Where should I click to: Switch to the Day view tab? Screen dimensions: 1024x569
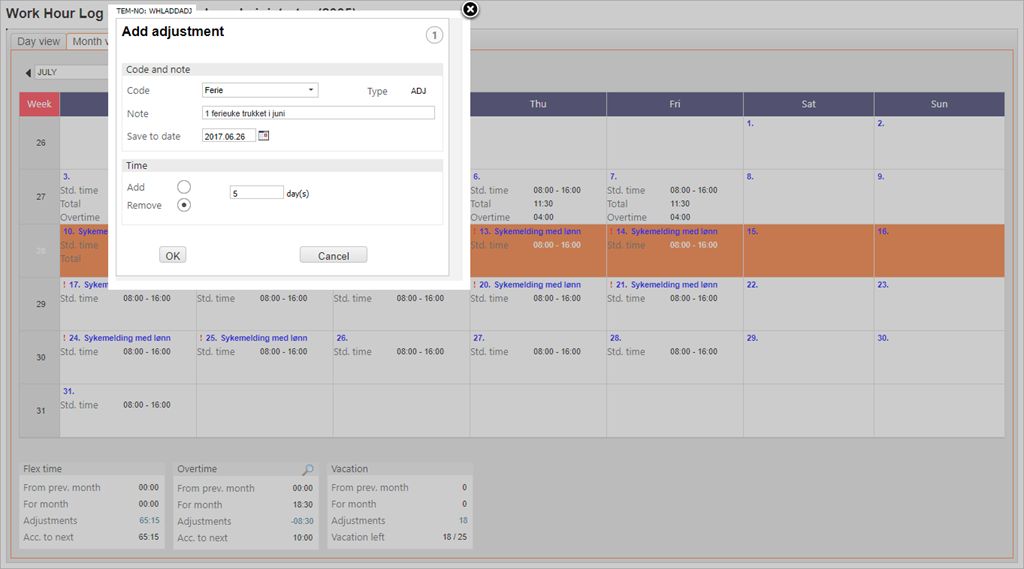pyautogui.click(x=40, y=41)
